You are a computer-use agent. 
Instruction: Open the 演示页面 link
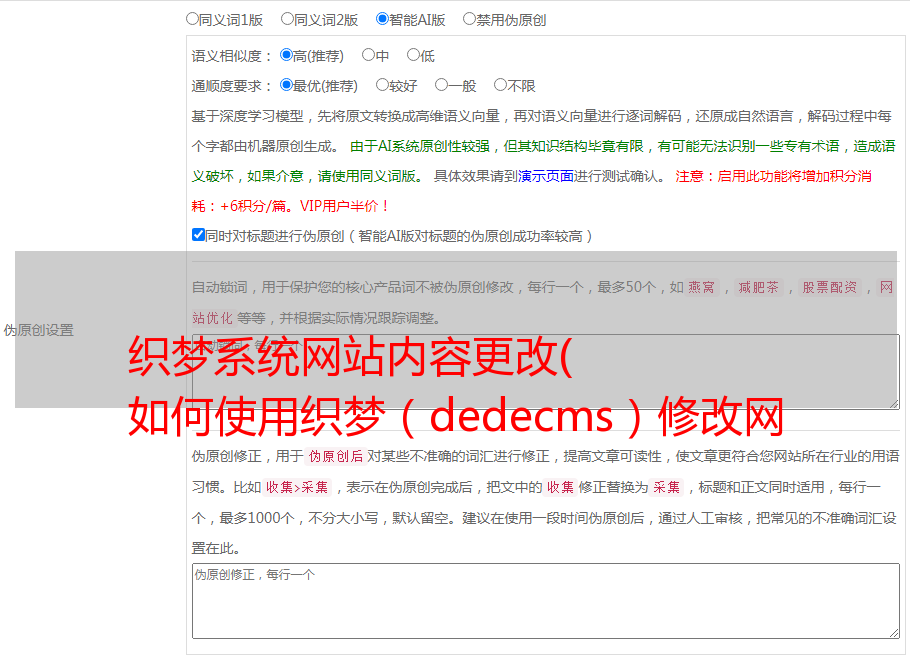[x=546, y=176]
